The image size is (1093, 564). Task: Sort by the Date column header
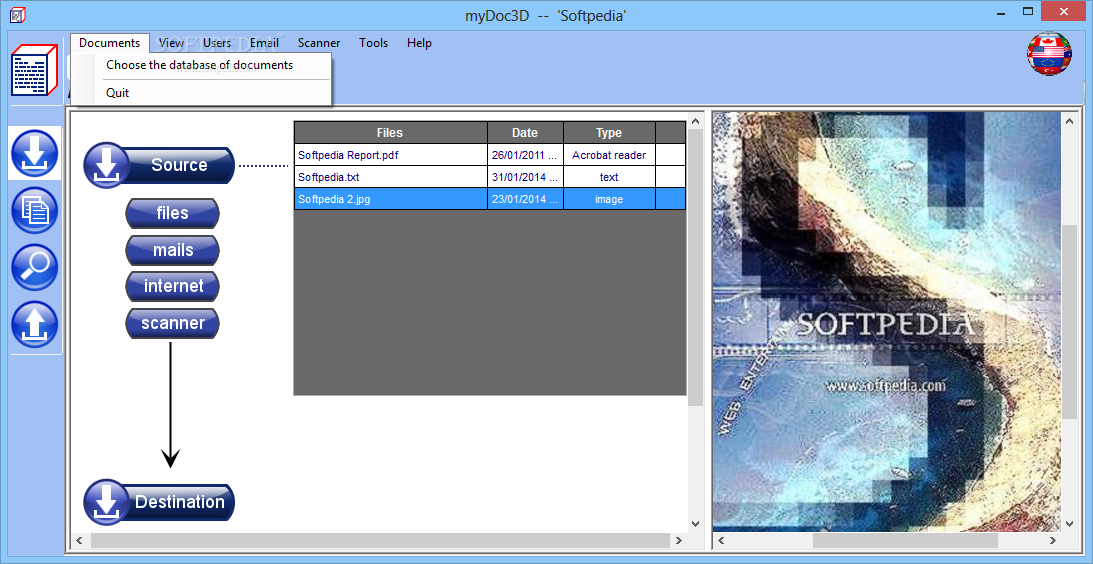[x=525, y=132]
